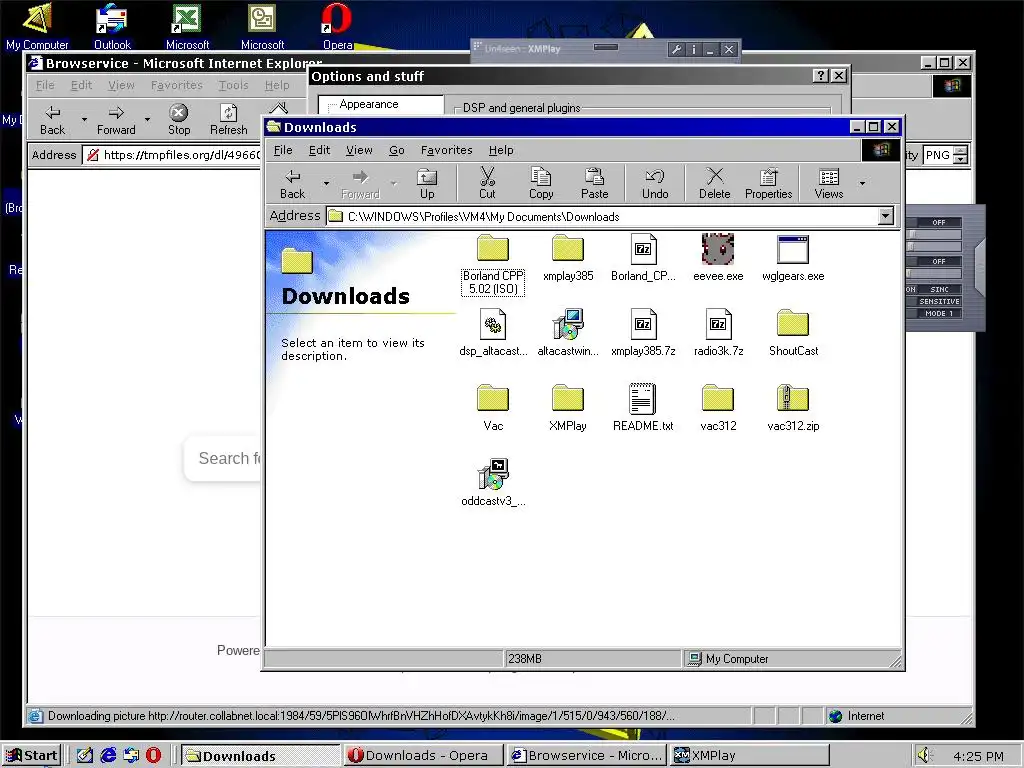Click the Views toolbar icon
This screenshot has height=768, width=1024.
pos(829,184)
